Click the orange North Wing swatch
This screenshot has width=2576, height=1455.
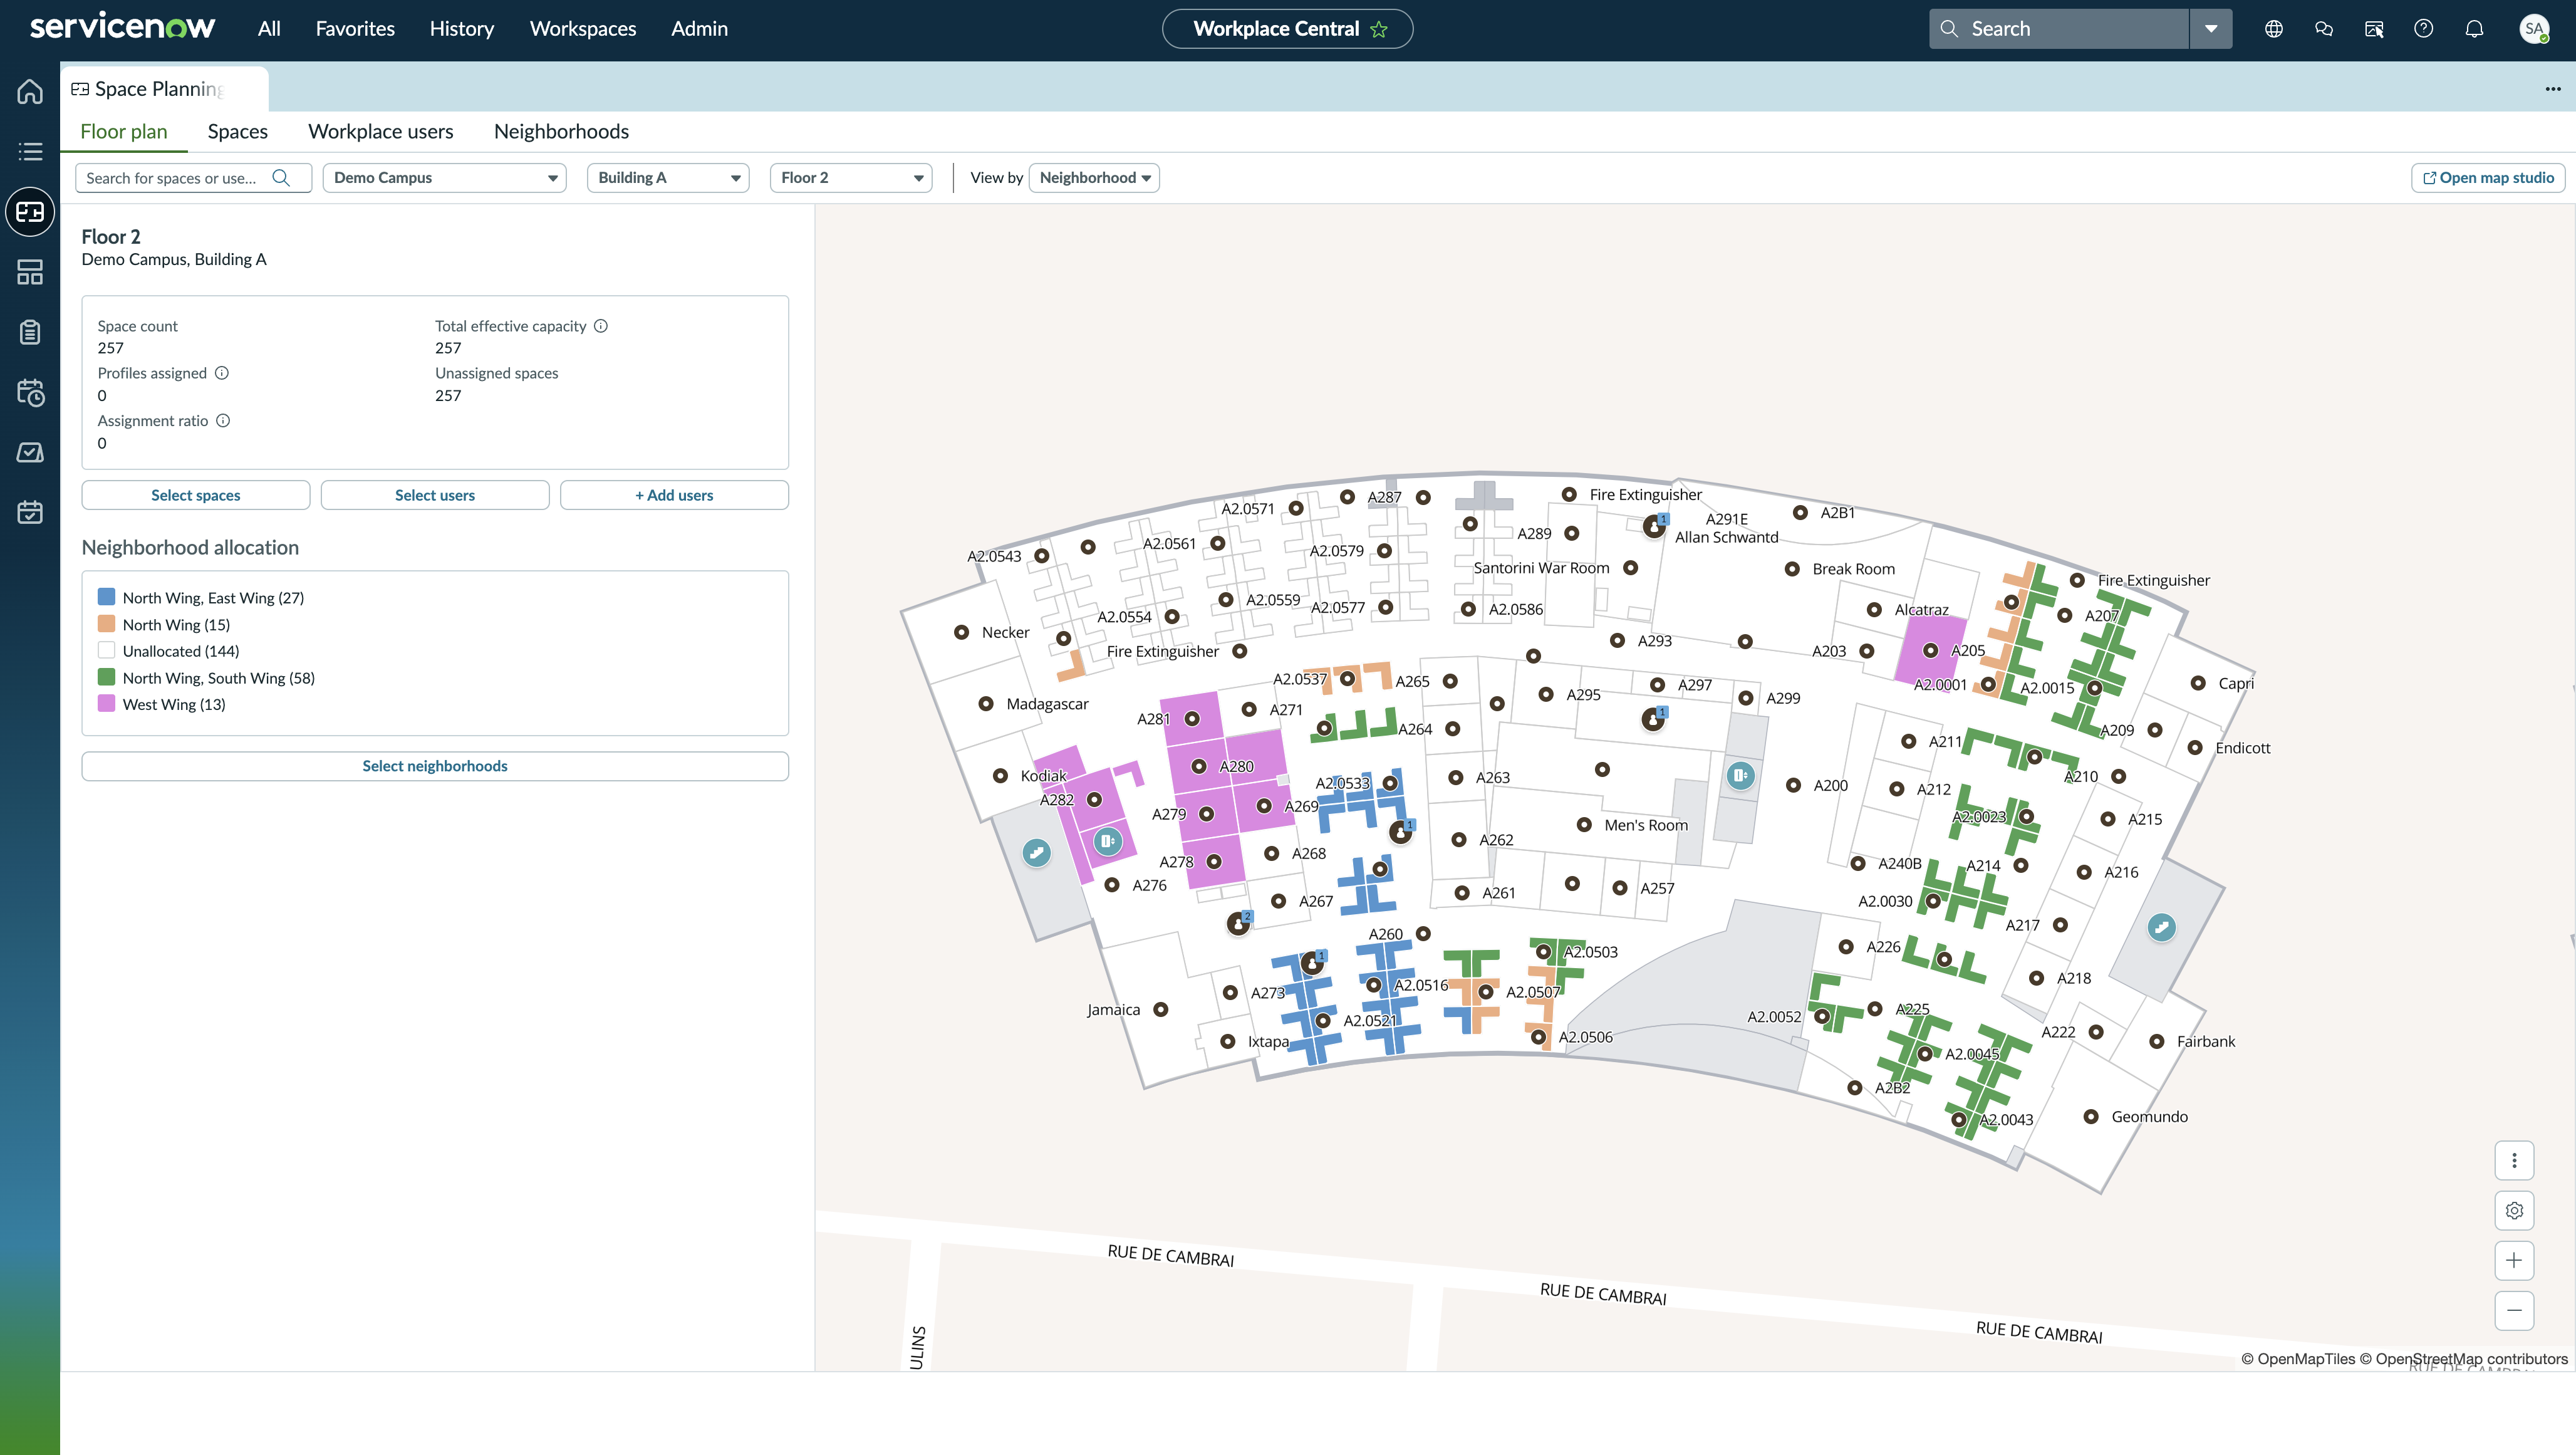click(106, 624)
